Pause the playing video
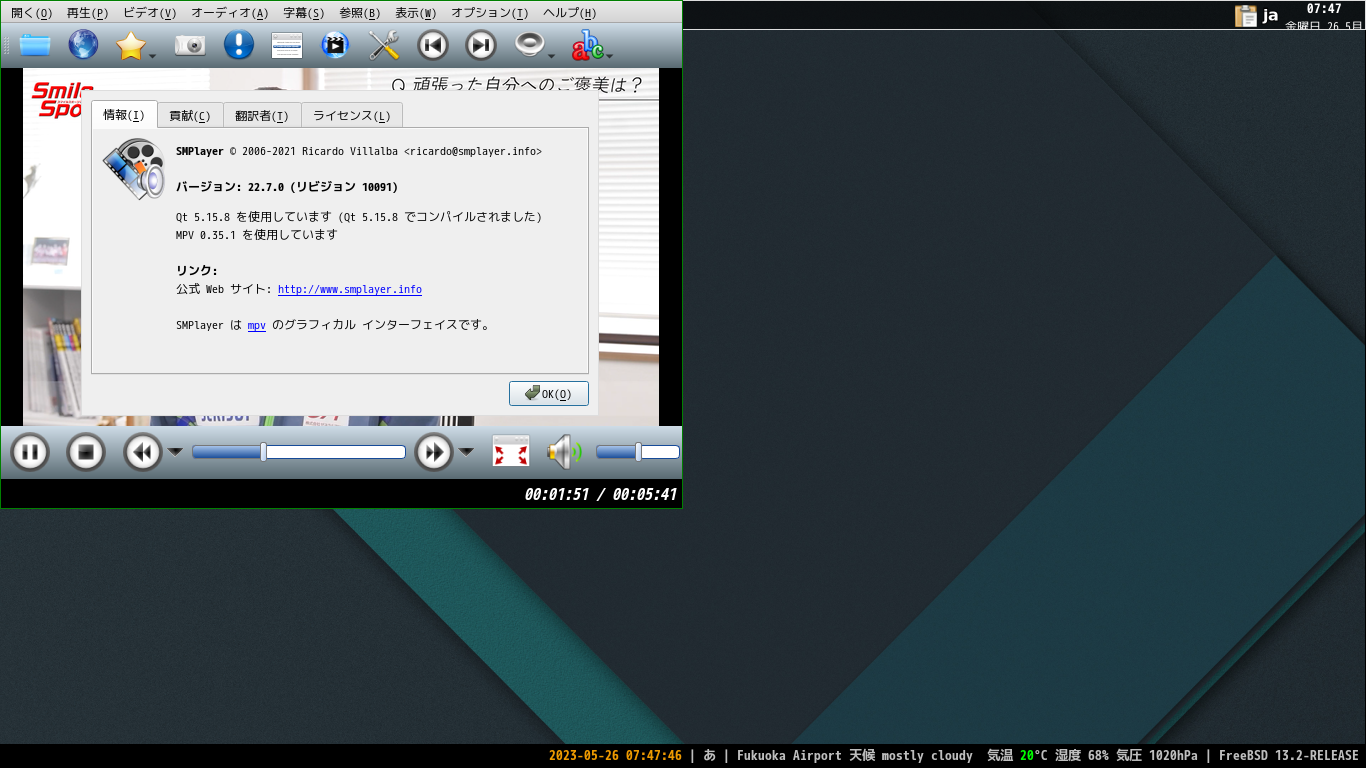Screen dimensions: 1366x768 pyautogui.click(x=30, y=453)
